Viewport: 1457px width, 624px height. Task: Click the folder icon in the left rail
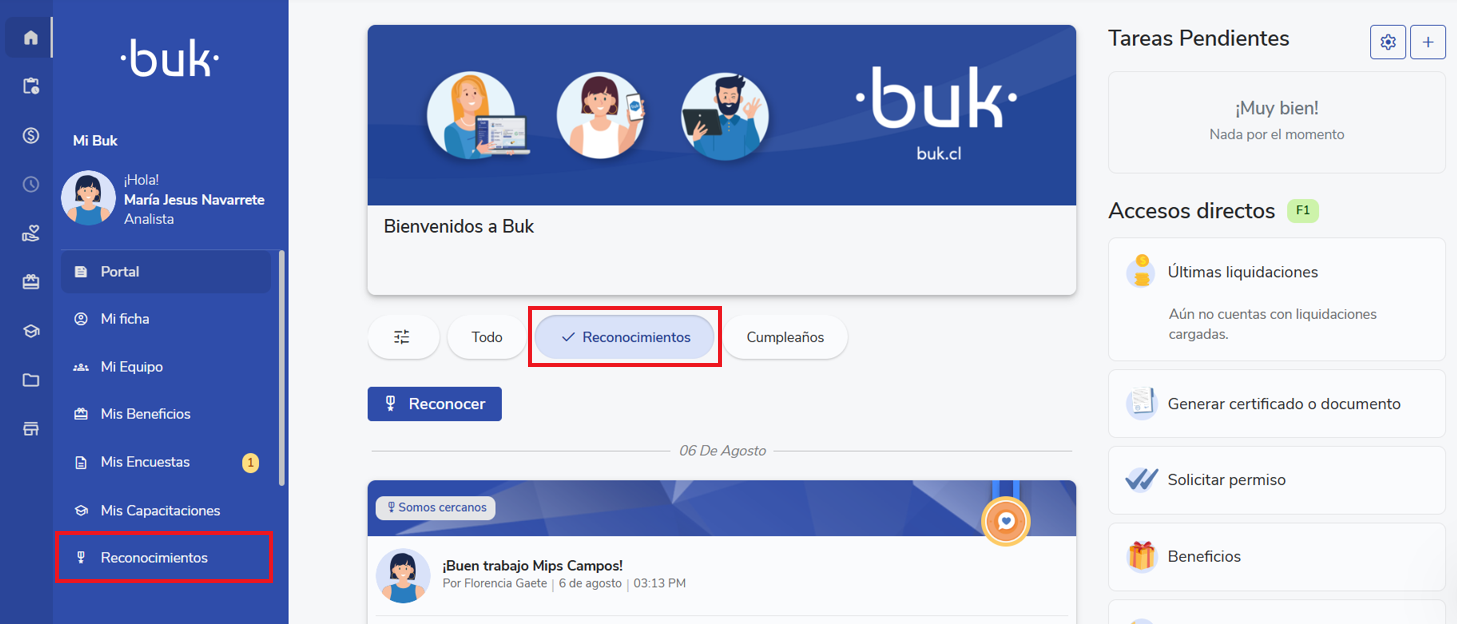tap(30, 380)
